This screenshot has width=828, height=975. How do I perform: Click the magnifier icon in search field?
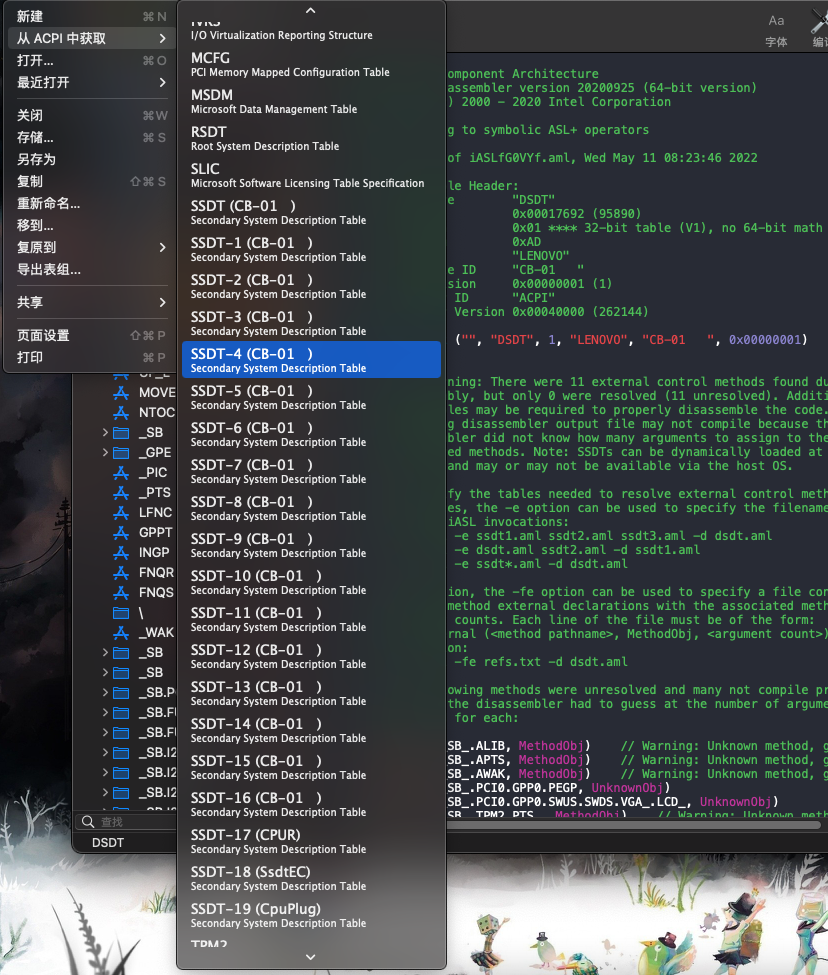coord(88,821)
